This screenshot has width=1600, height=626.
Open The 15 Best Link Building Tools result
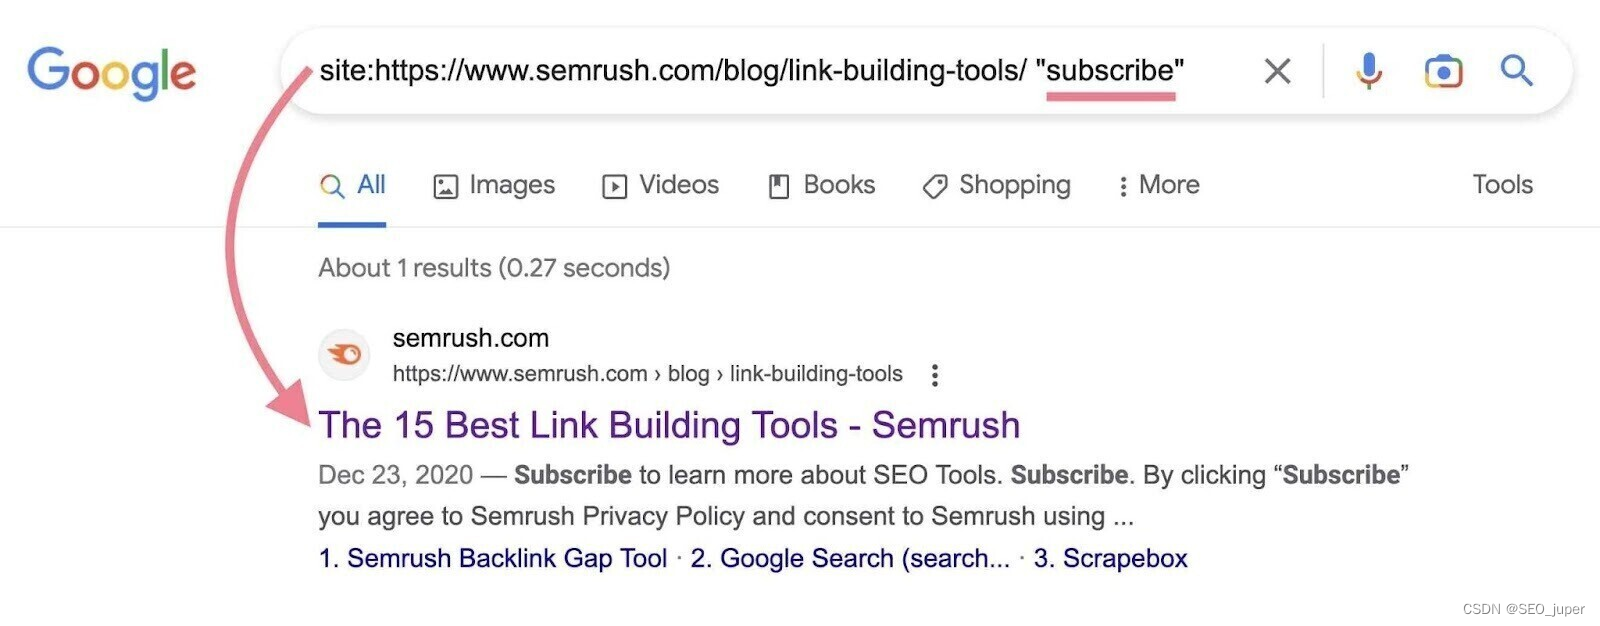[669, 426]
